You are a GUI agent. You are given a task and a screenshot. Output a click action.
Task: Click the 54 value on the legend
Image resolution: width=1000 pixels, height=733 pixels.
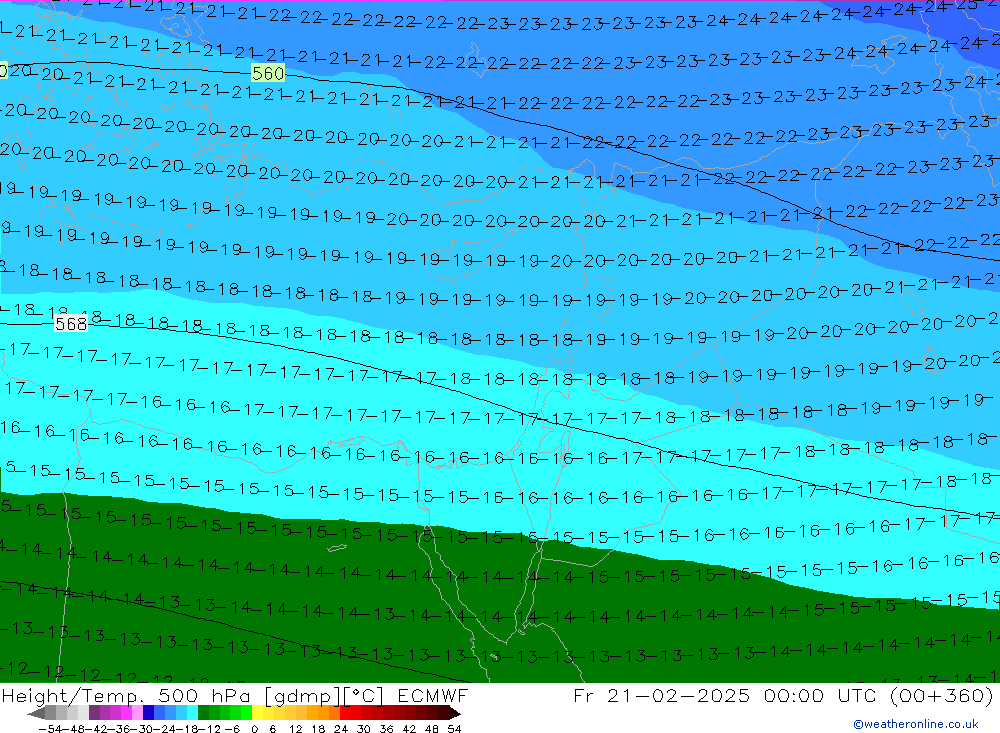(454, 729)
